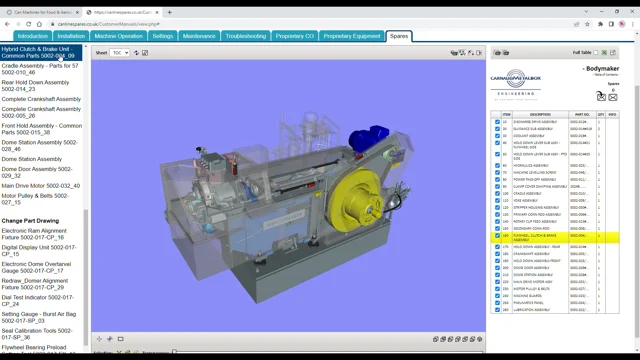Uncheck item 30 Coolant Assembly checkbox
The image size is (640, 360).
click(497, 136)
